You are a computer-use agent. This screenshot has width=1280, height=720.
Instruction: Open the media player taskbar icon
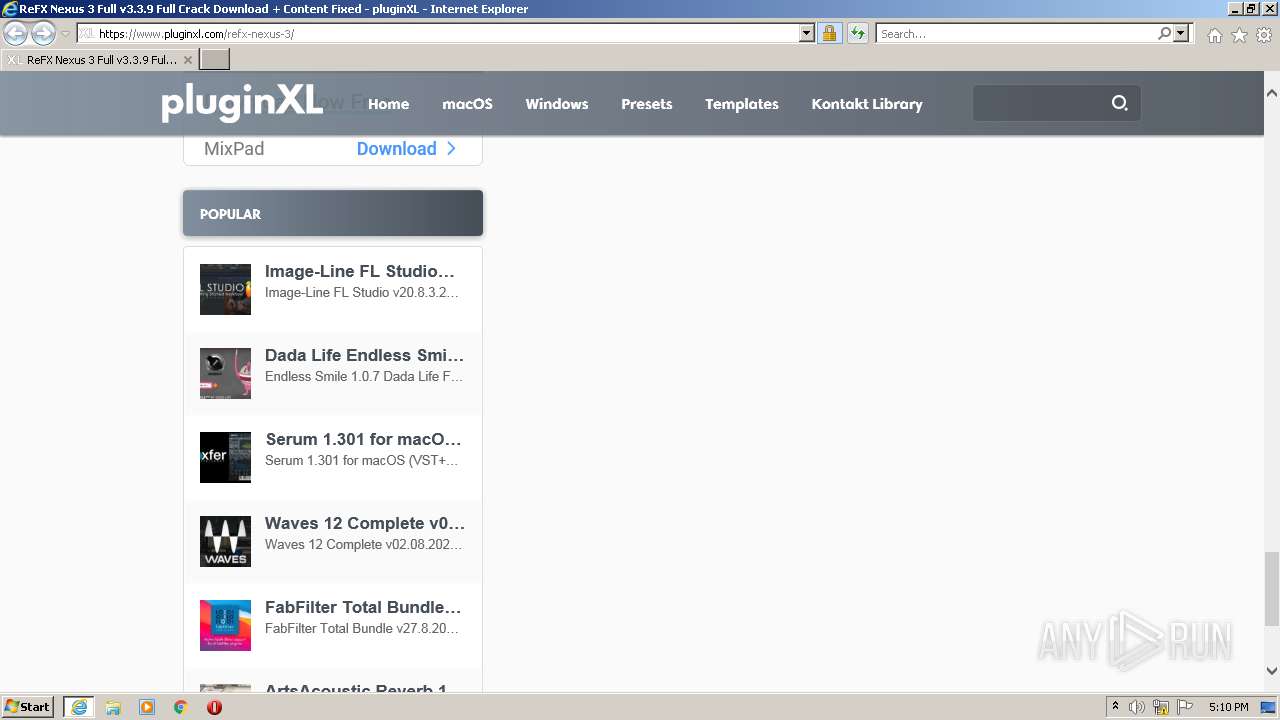147,707
